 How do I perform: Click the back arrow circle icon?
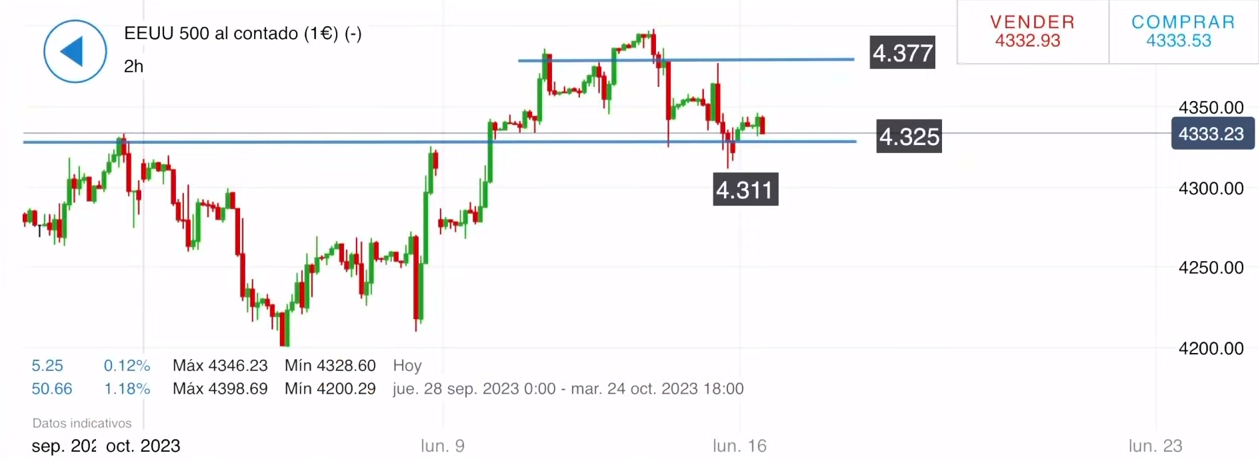point(75,51)
